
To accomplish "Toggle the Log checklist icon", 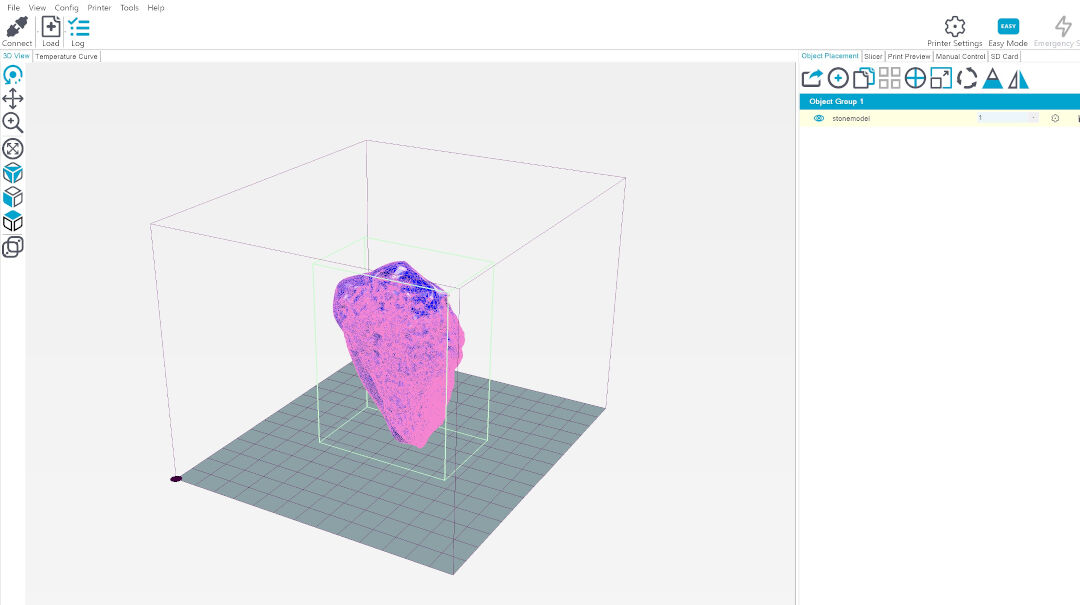I will [79, 28].
